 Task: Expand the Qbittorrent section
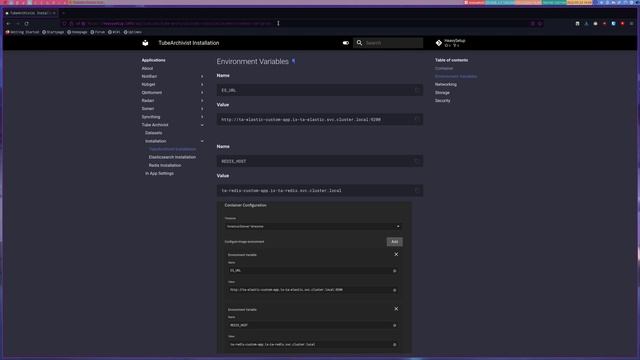click(x=202, y=93)
